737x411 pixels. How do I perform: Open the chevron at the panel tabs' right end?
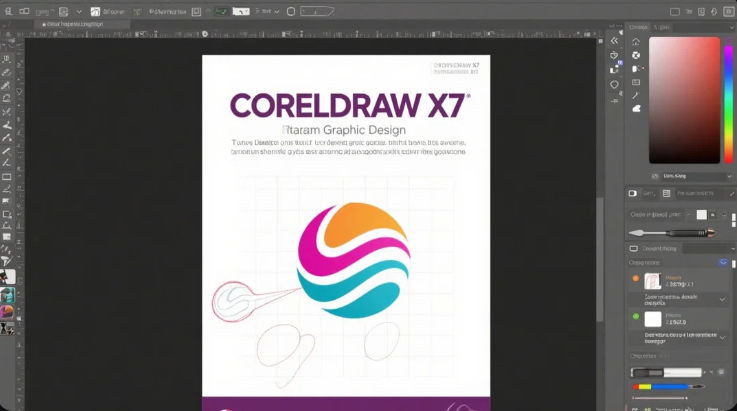point(731,28)
